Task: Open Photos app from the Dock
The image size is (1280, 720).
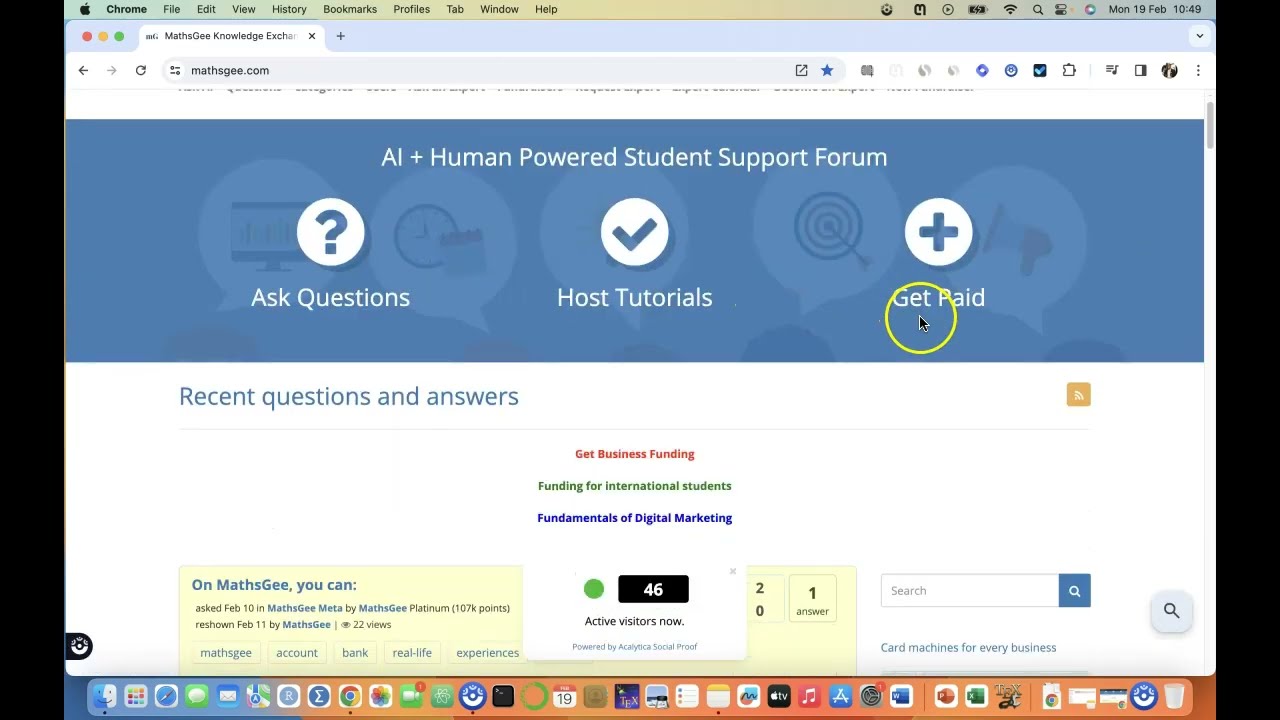Action: (x=380, y=696)
